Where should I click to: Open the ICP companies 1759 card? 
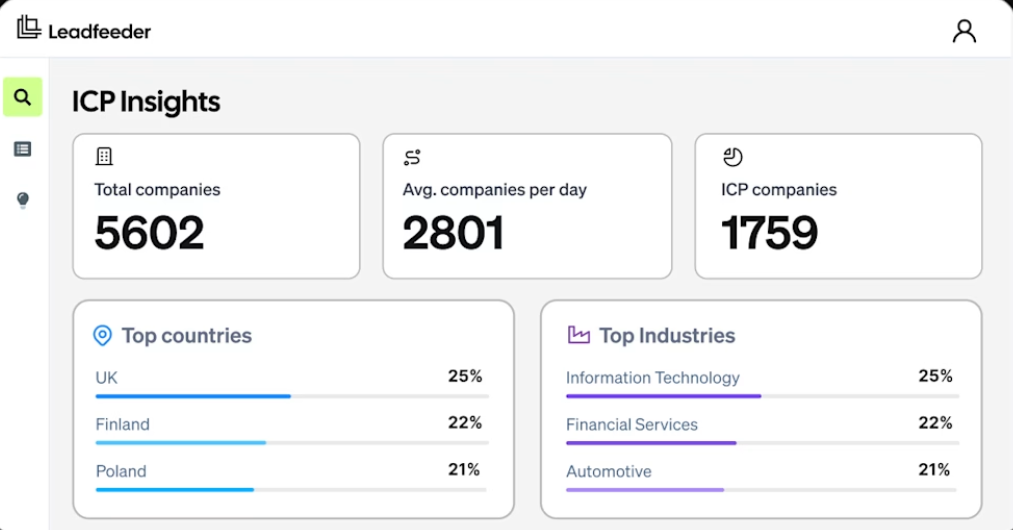pyautogui.click(x=839, y=206)
